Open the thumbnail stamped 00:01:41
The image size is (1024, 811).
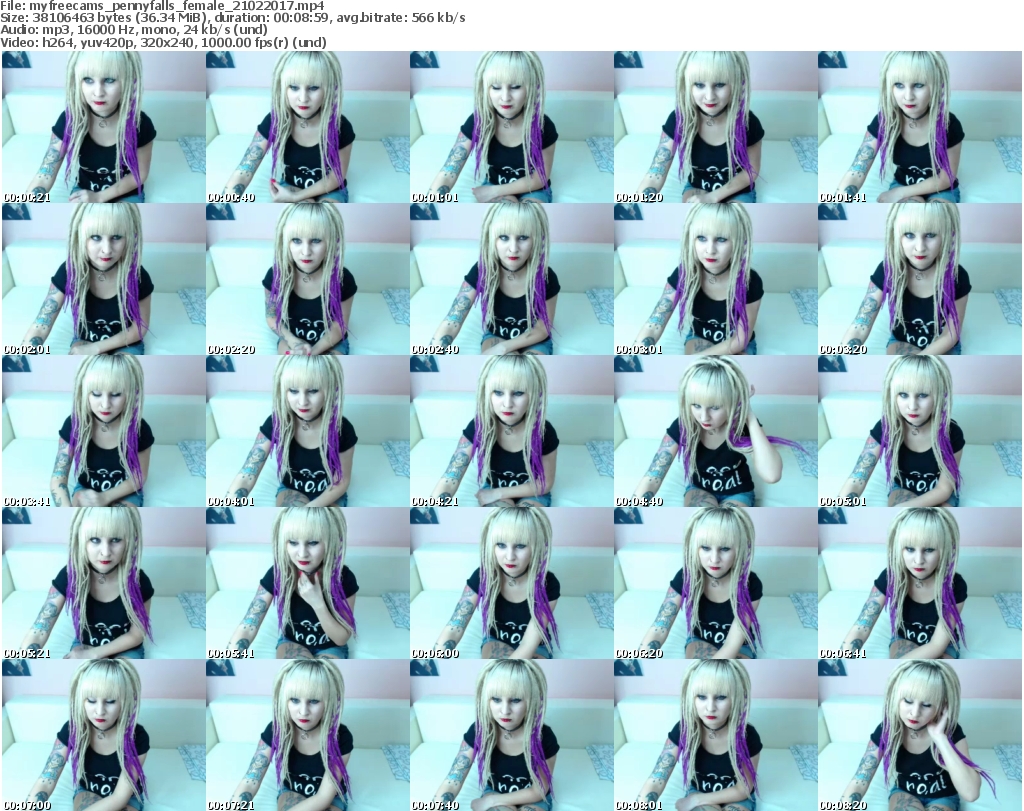[920, 127]
